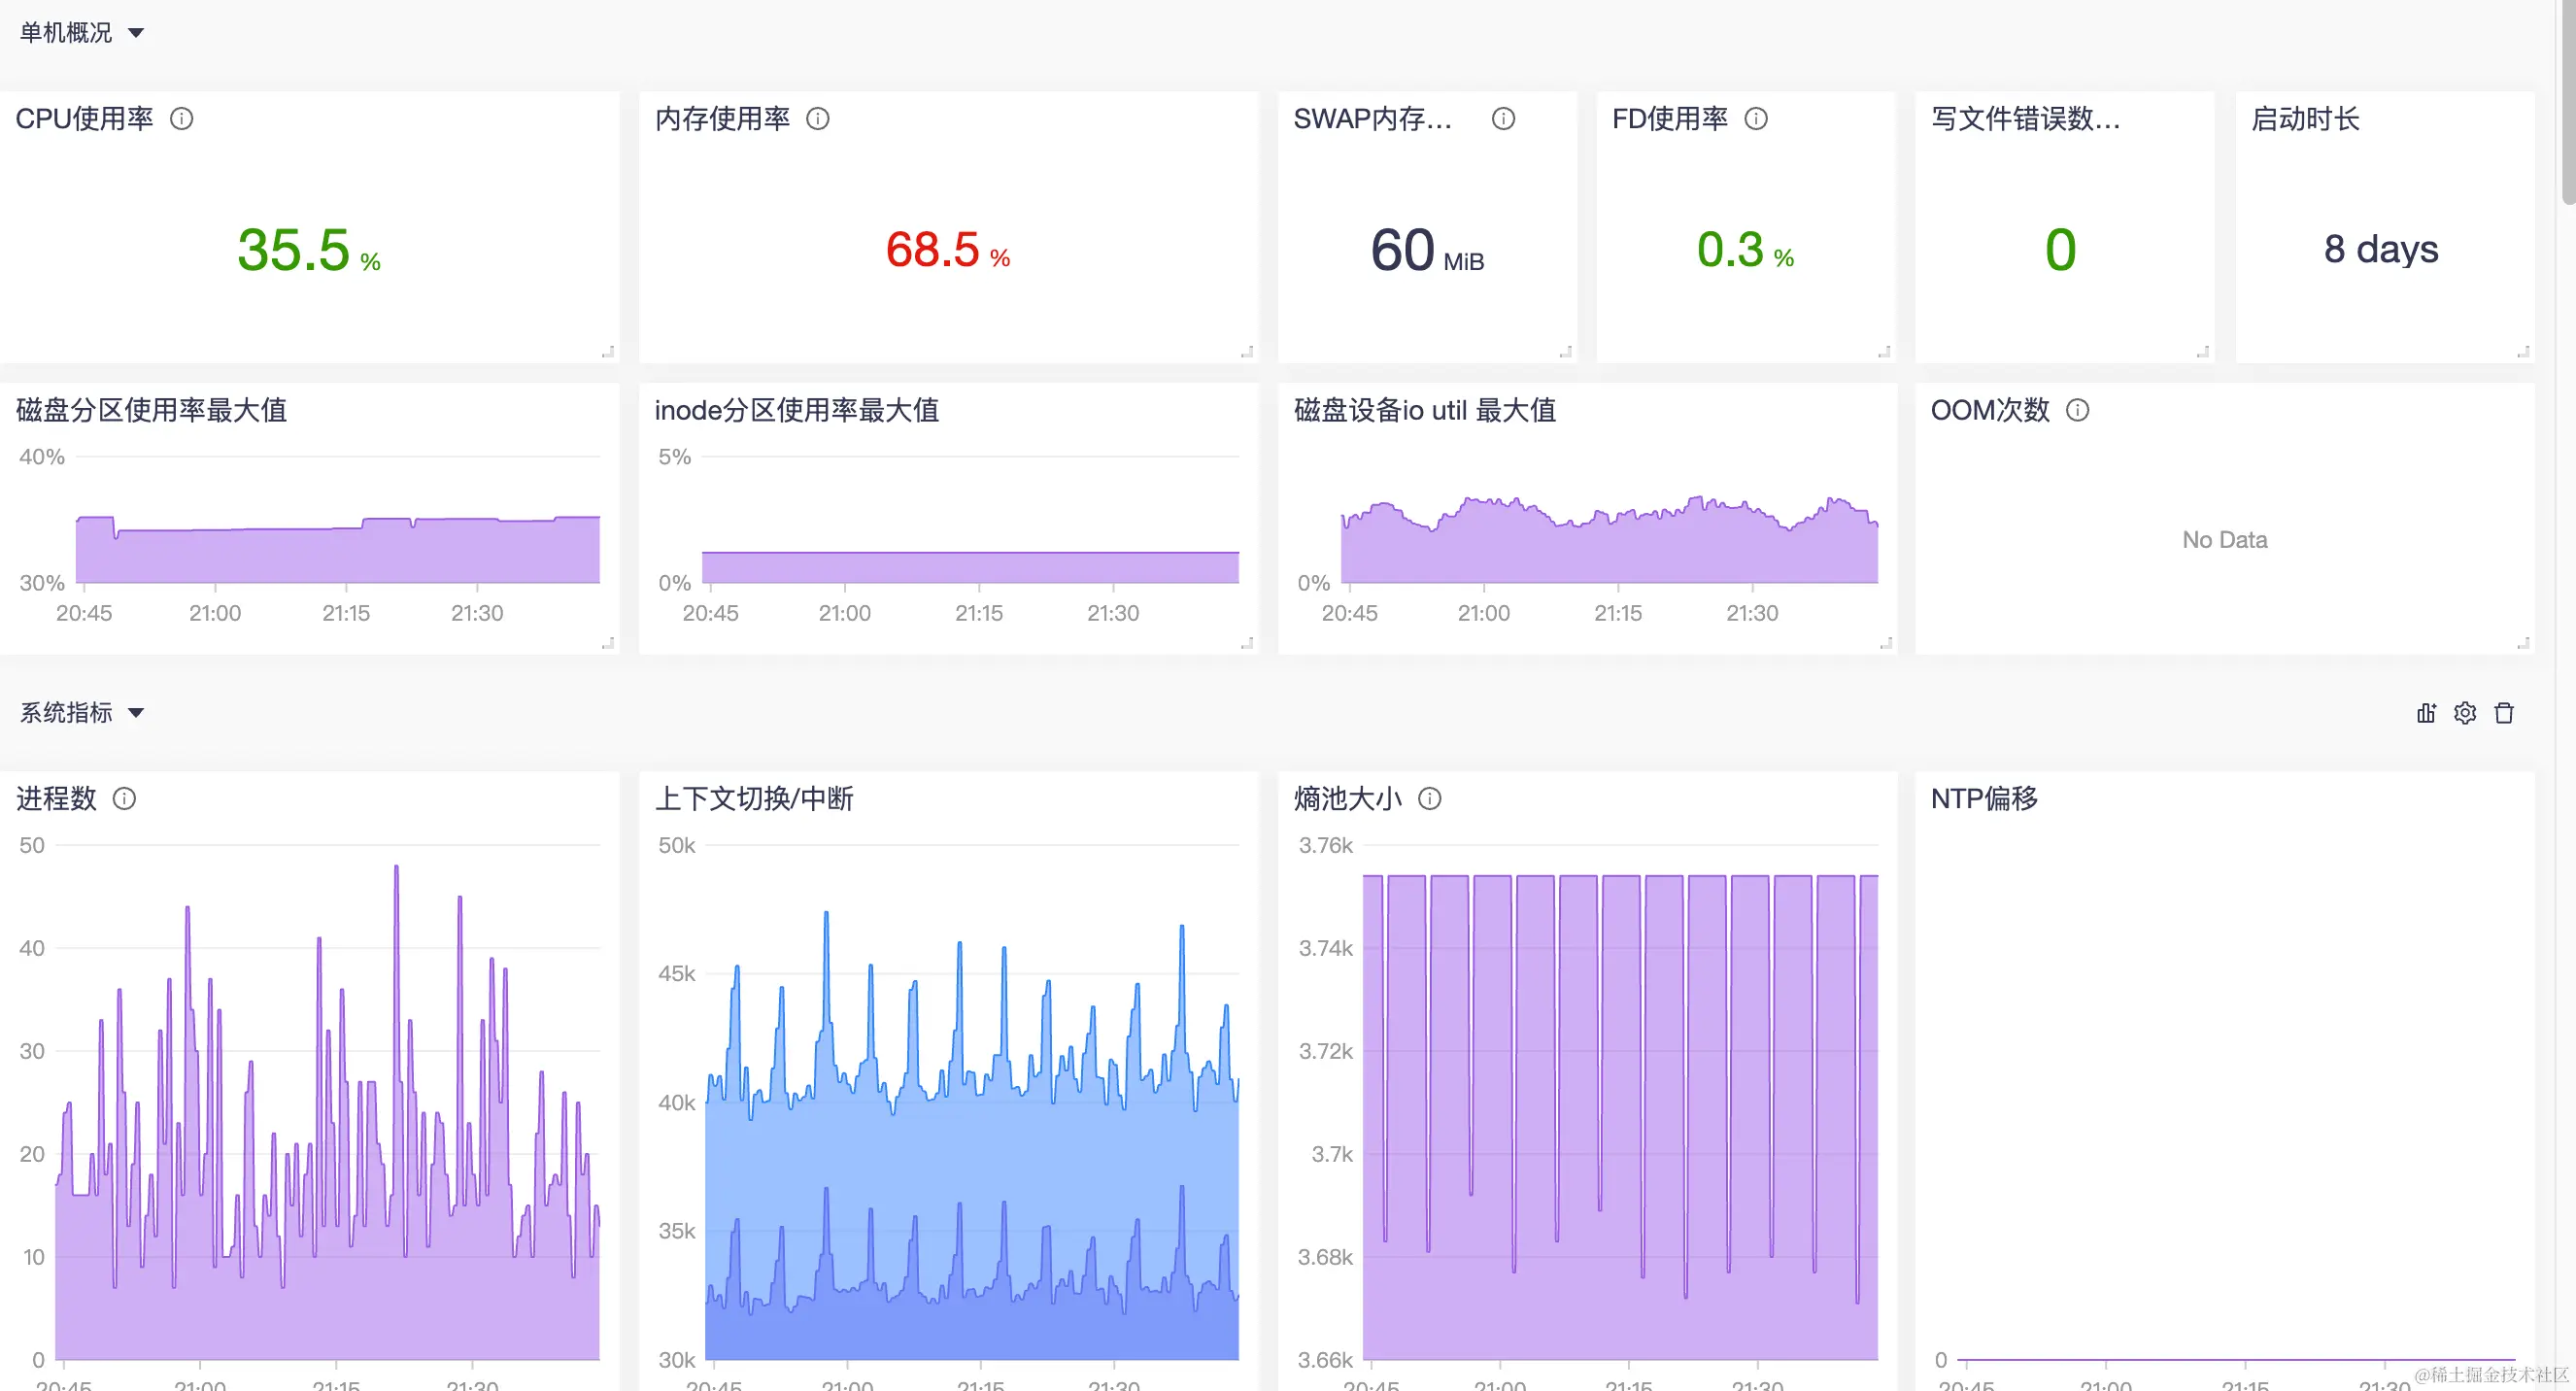This screenshot has width=2576, height=1391.
Task: Click info icon beside CPU使用率
Action: click(x=181, y=119)
